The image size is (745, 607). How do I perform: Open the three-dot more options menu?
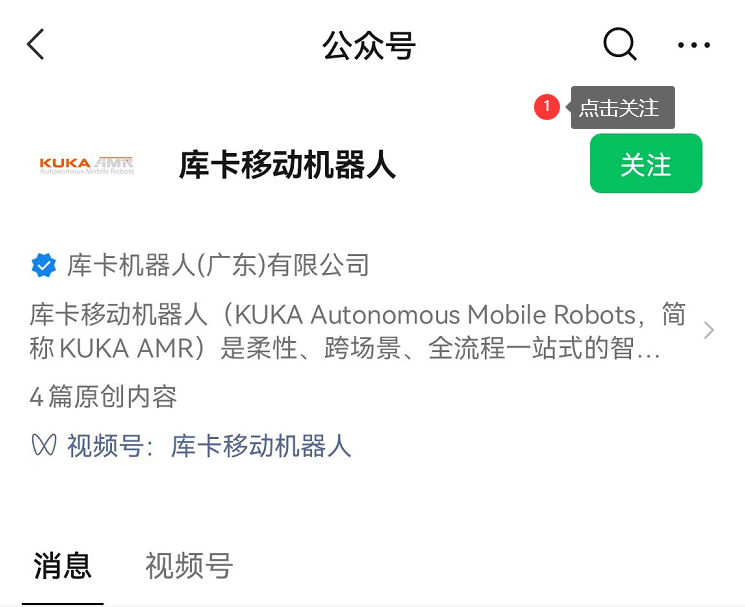coord(694,45)
